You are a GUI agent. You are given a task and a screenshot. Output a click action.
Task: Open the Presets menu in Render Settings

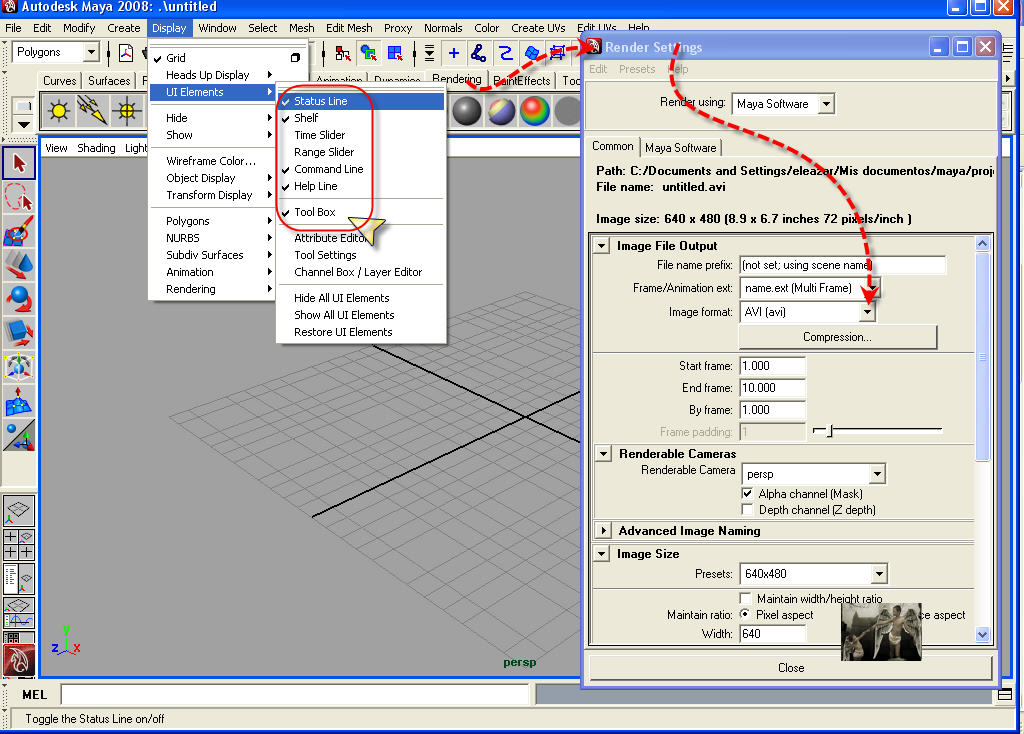point(637,69)
